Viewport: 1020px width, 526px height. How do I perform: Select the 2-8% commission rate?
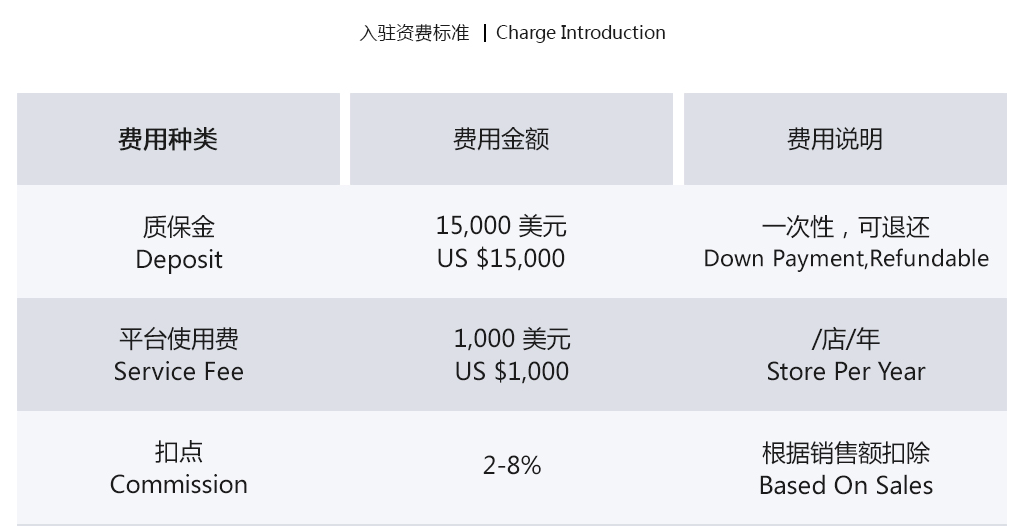point(512,466)
